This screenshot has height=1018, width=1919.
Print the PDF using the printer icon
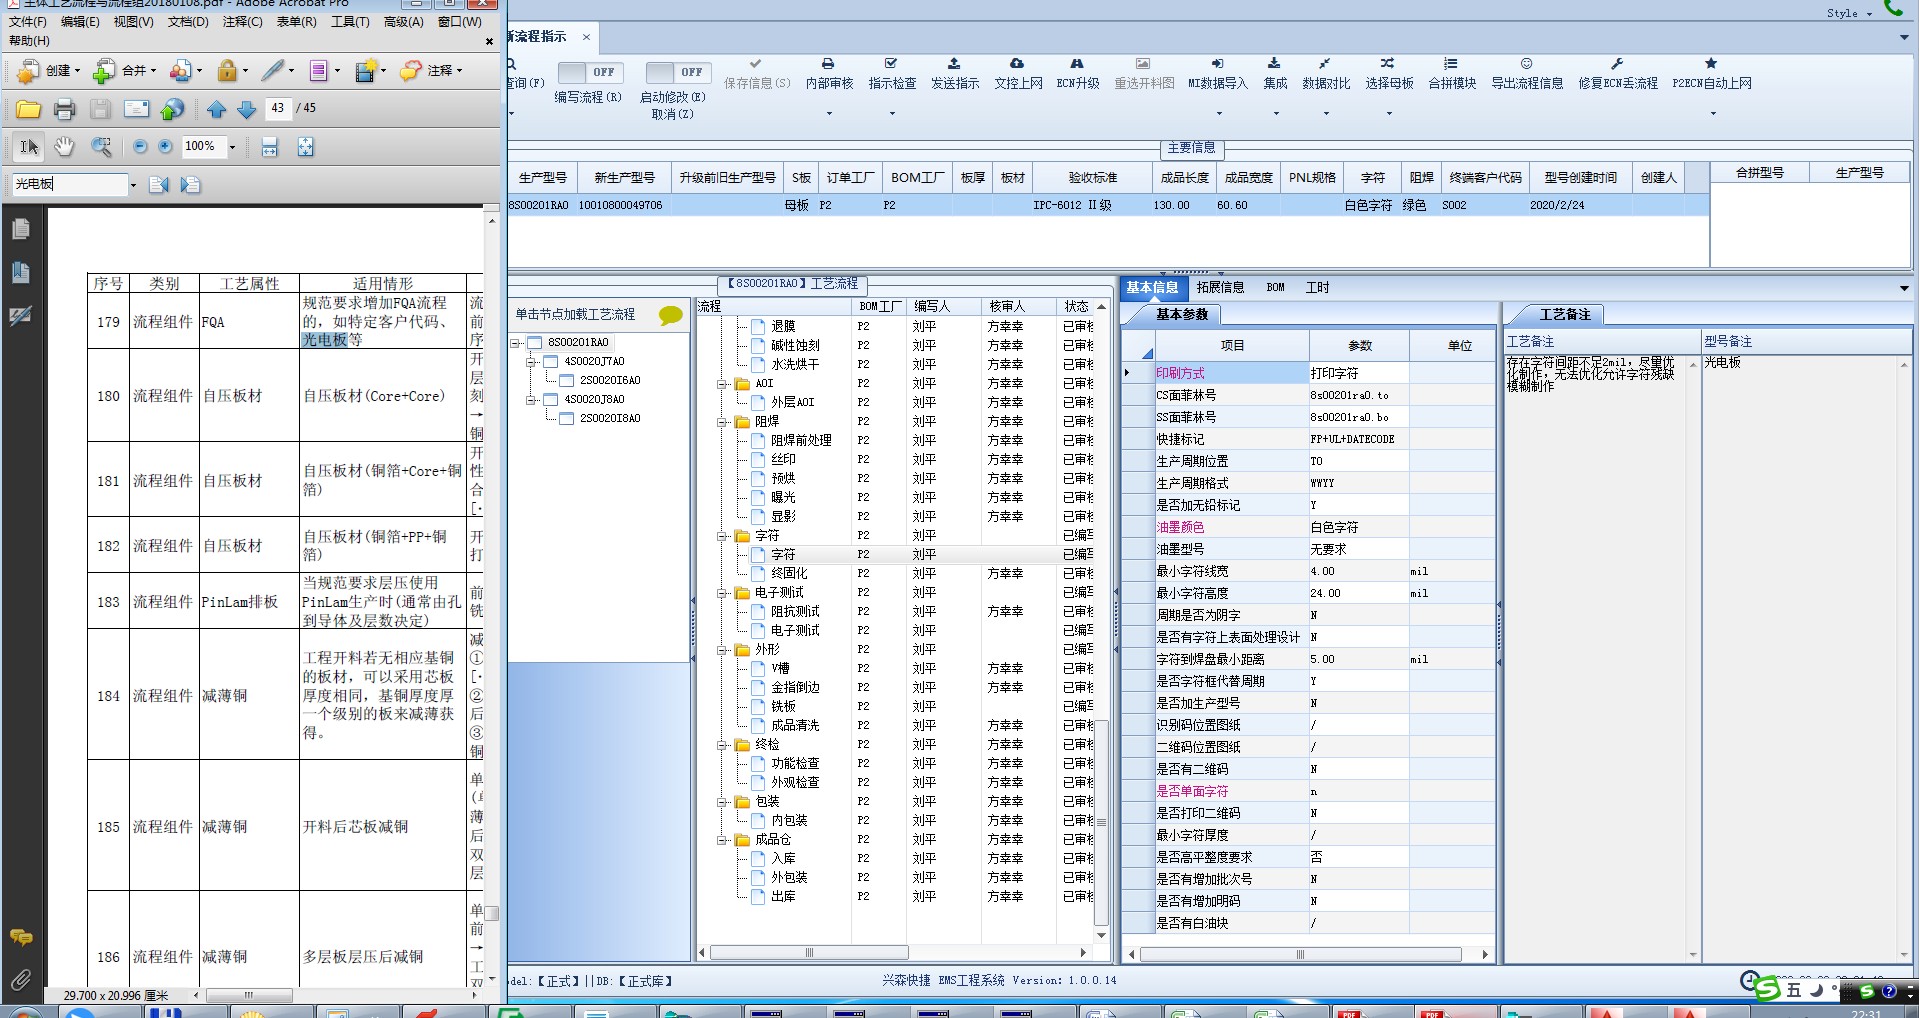coord(64,109)
